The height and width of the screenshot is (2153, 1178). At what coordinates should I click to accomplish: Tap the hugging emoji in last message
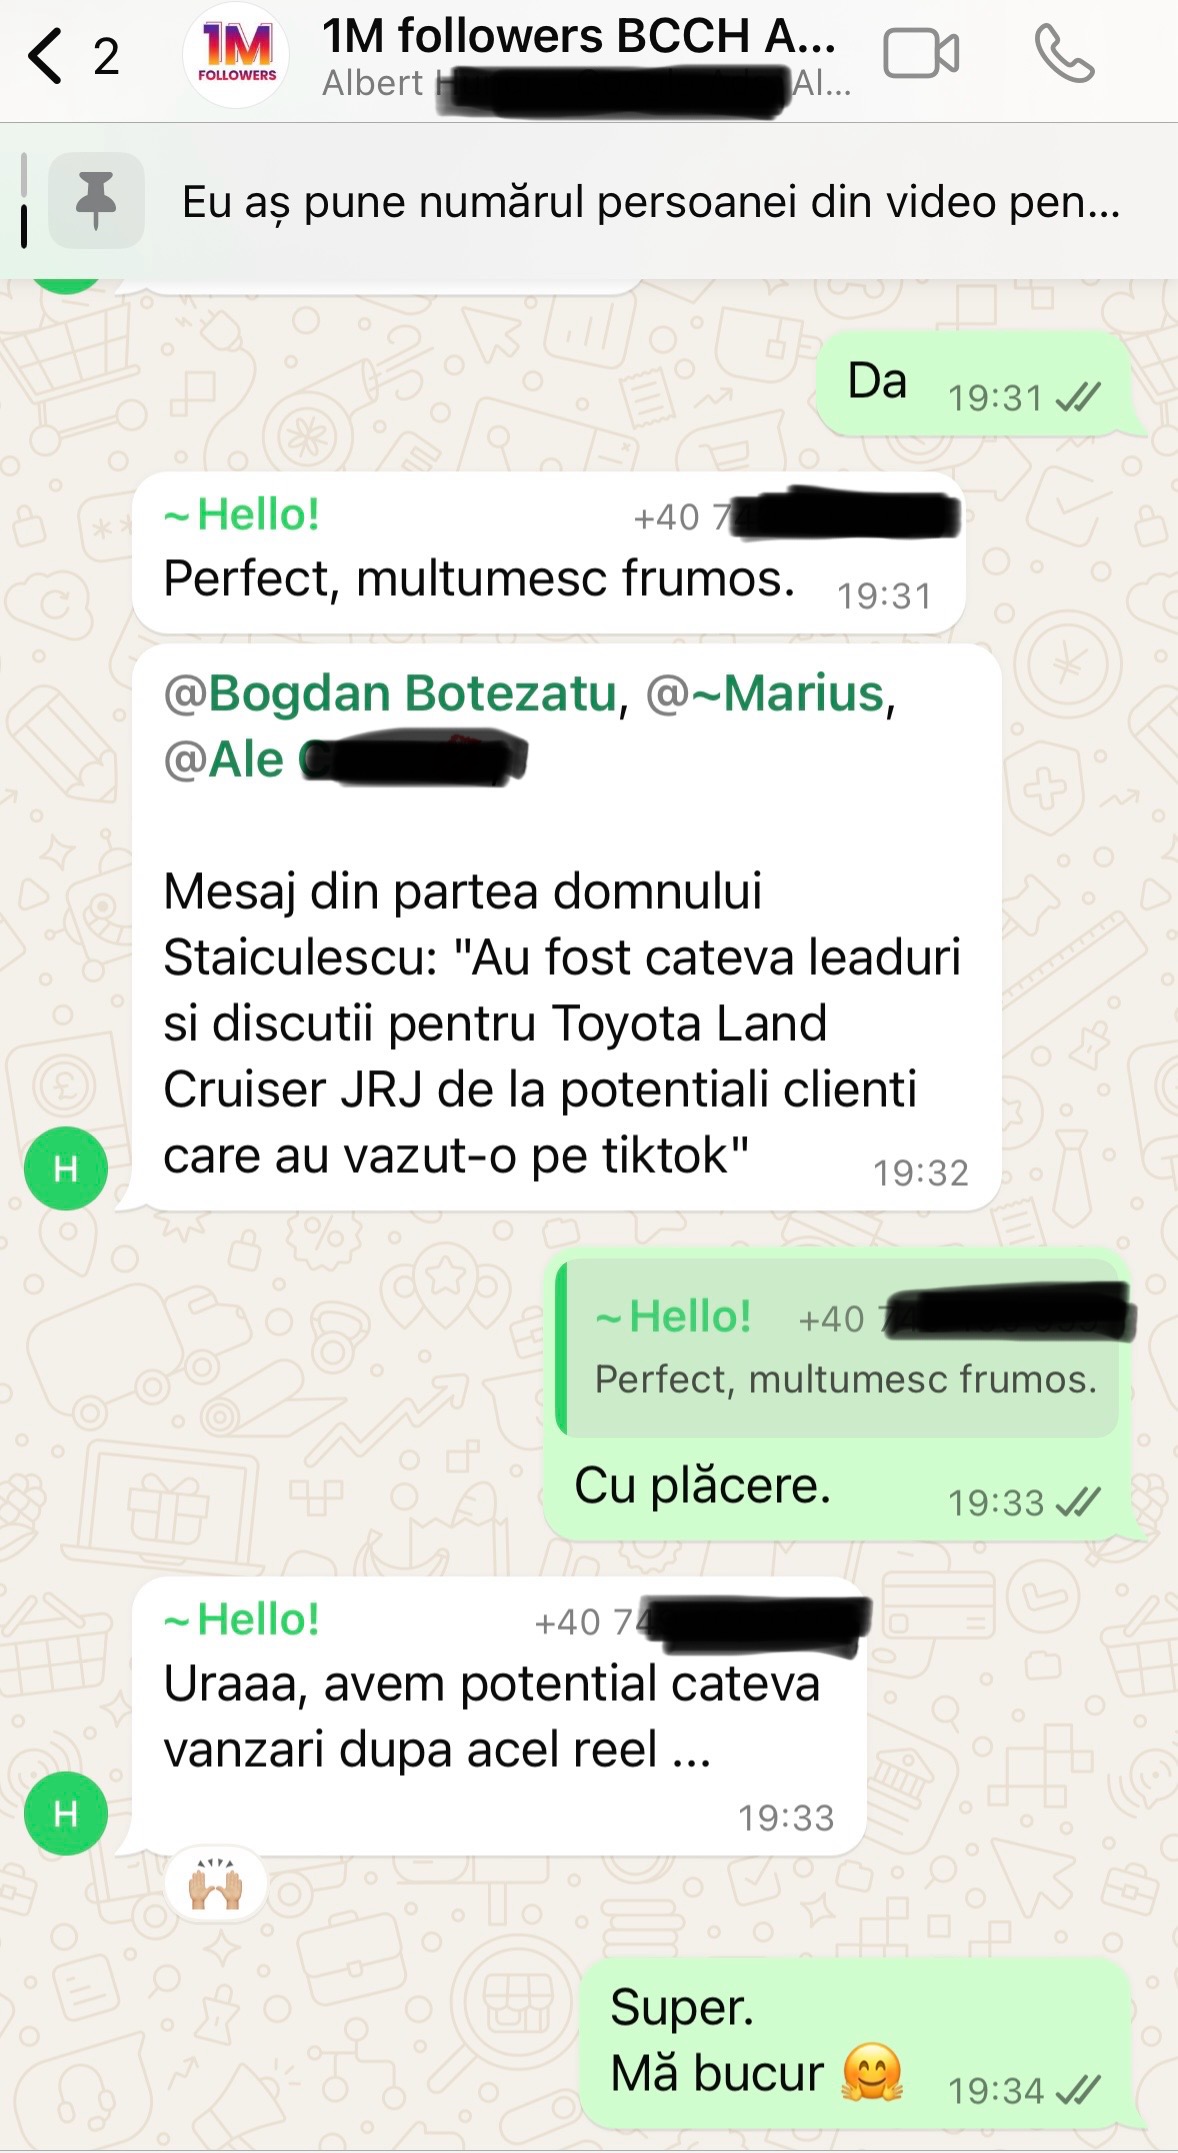point(872,2072)
